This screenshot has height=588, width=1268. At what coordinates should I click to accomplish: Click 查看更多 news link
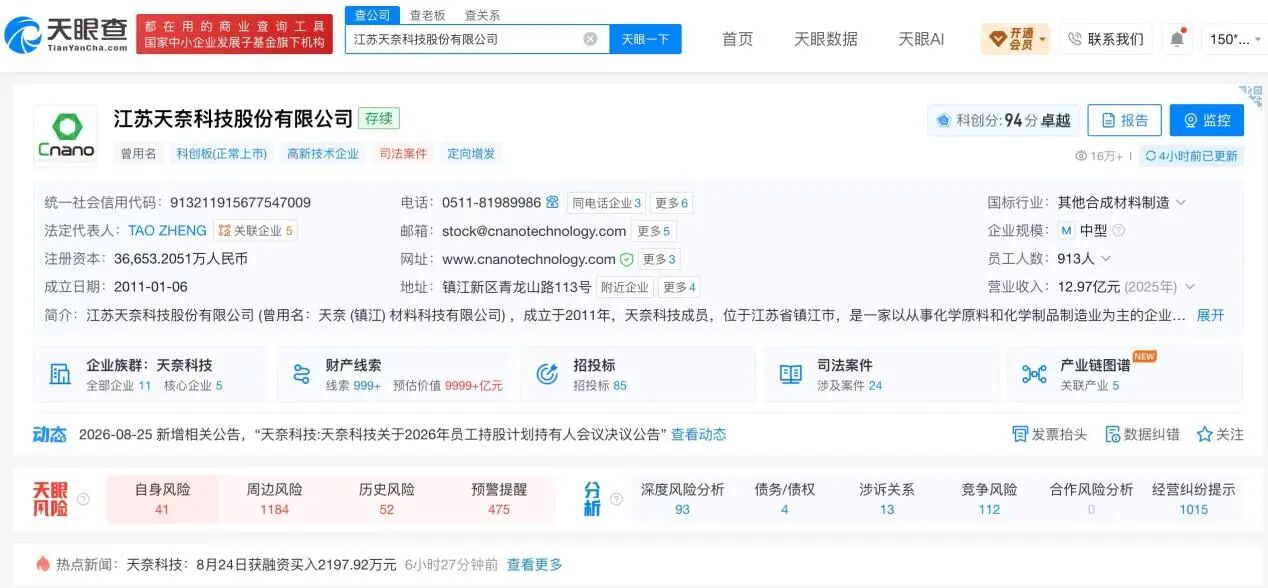[534, 564]
